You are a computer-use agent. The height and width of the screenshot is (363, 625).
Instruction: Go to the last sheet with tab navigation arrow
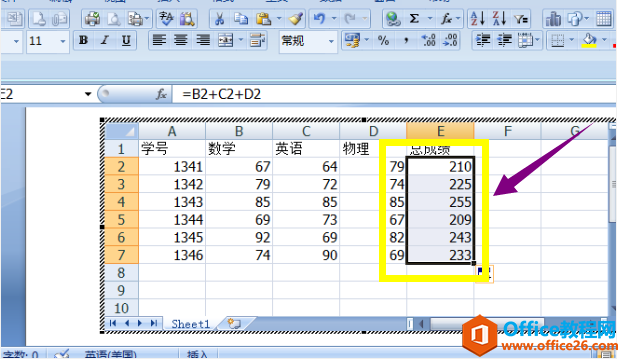coord(154,323)
